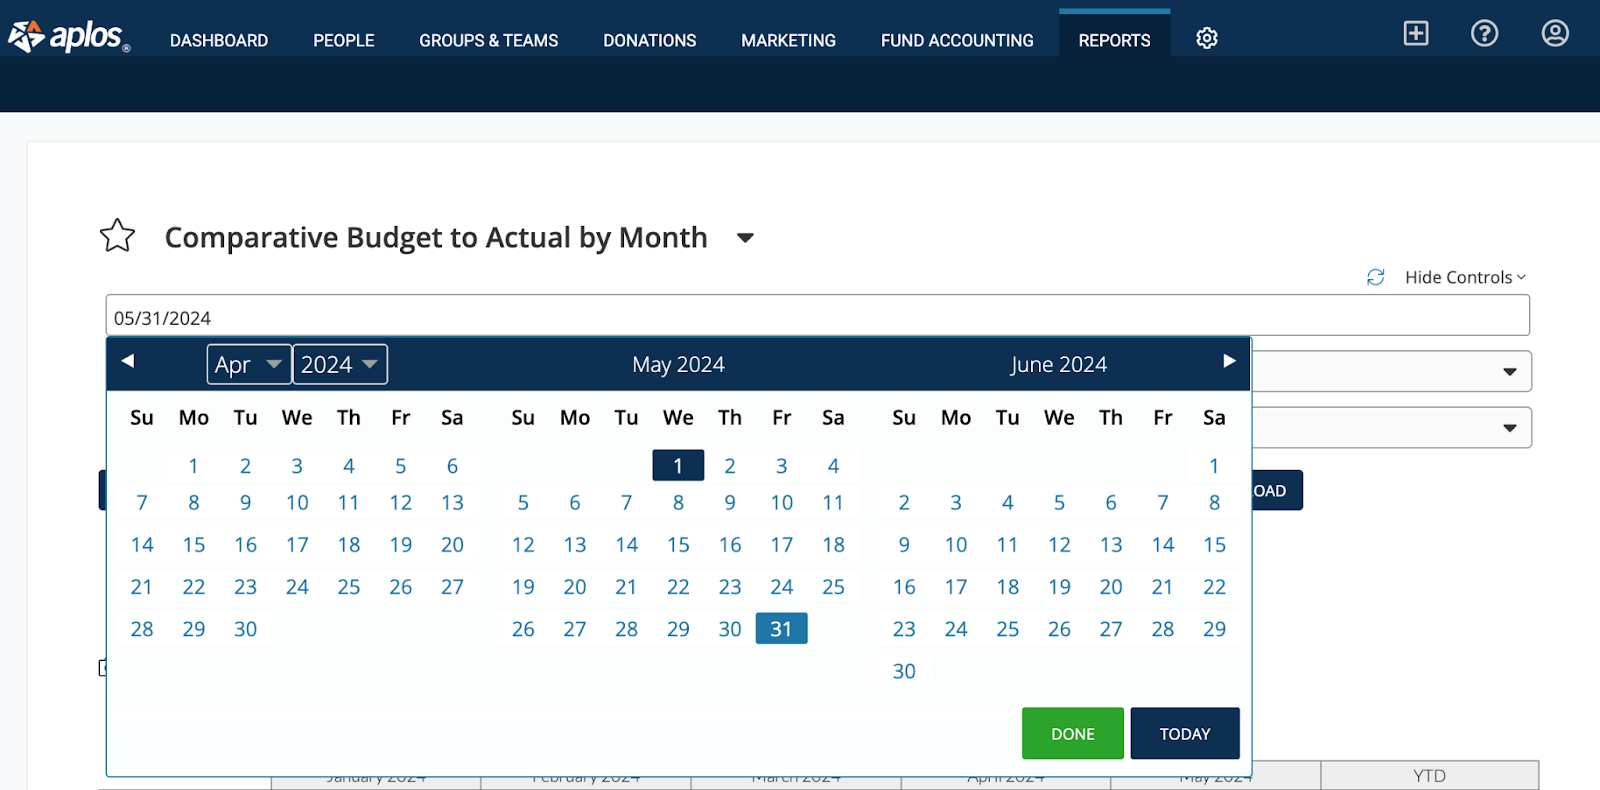Select May 15 in the calendar
The width and height of the screenshot is (1600, 790).
coord(678,545)
